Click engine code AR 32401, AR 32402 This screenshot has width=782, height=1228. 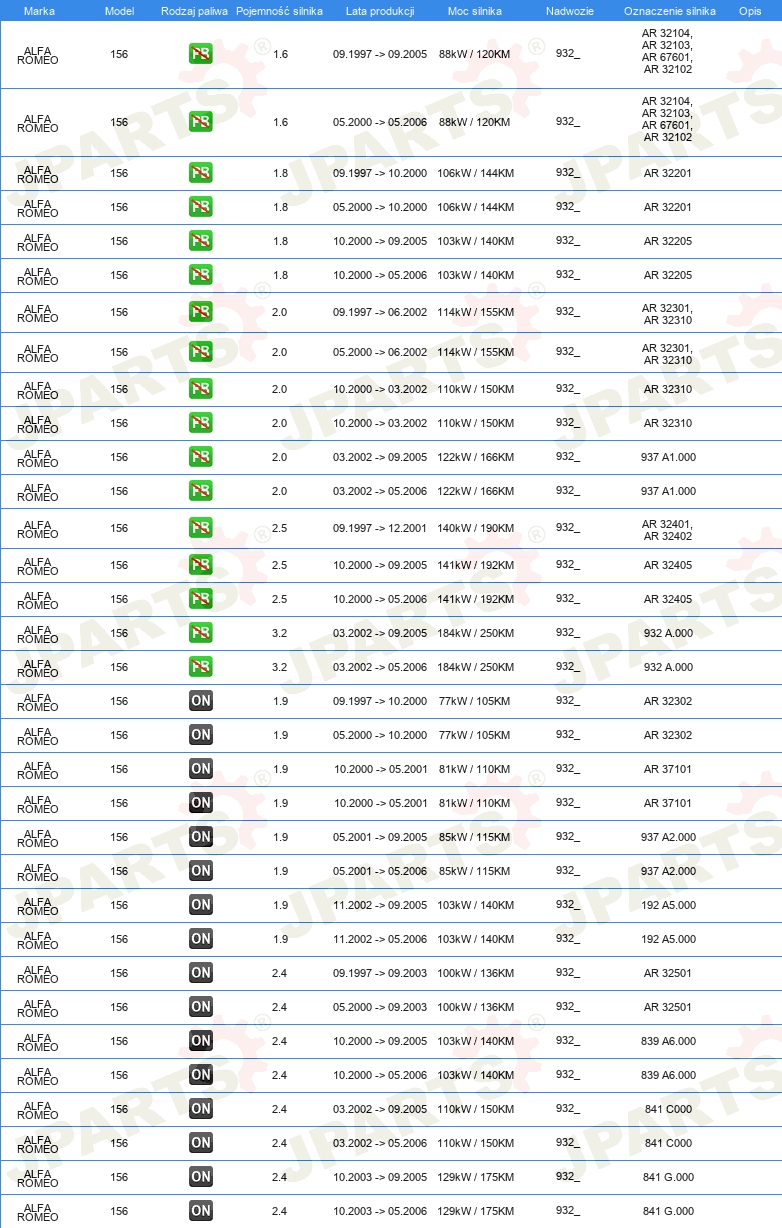pos(668,530)
